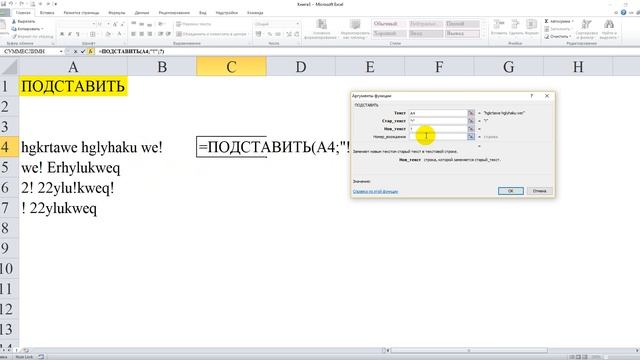Open Format as Table (Форматировать как таблицу)
Screen dimensions: 640x360
(x=355, y=29)
